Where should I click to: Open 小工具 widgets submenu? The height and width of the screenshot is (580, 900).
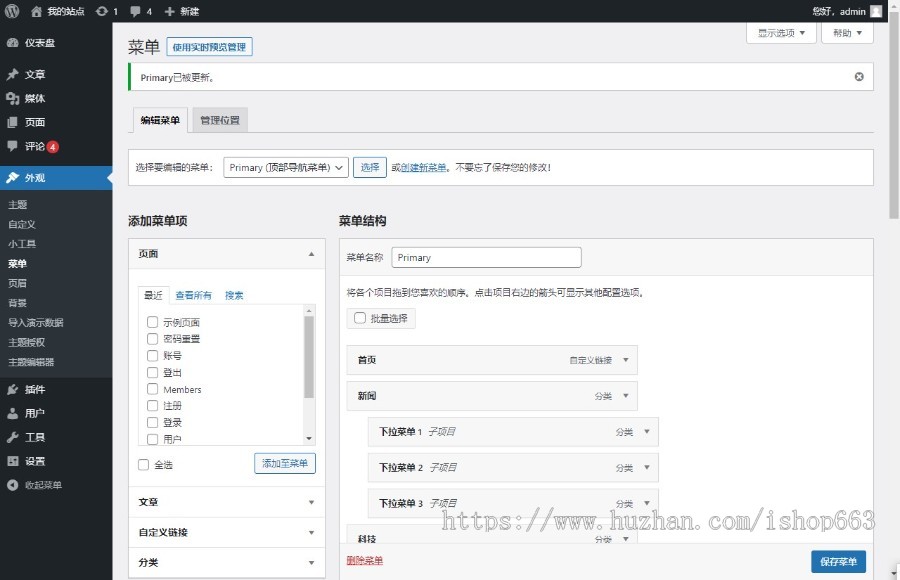[x=22, y=243]
